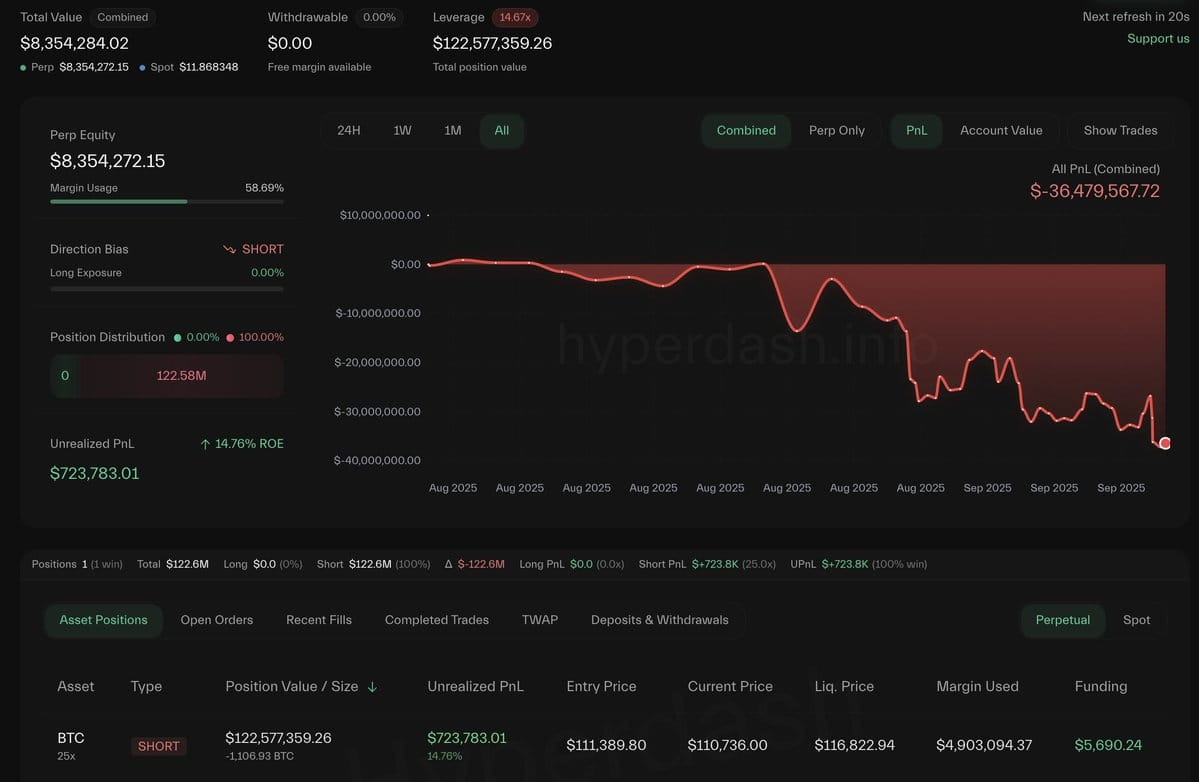Image resolution: width=1199 pixels, height=782 pixels.
Task: Click the green Perp legend dot
Action: (23, 67)
